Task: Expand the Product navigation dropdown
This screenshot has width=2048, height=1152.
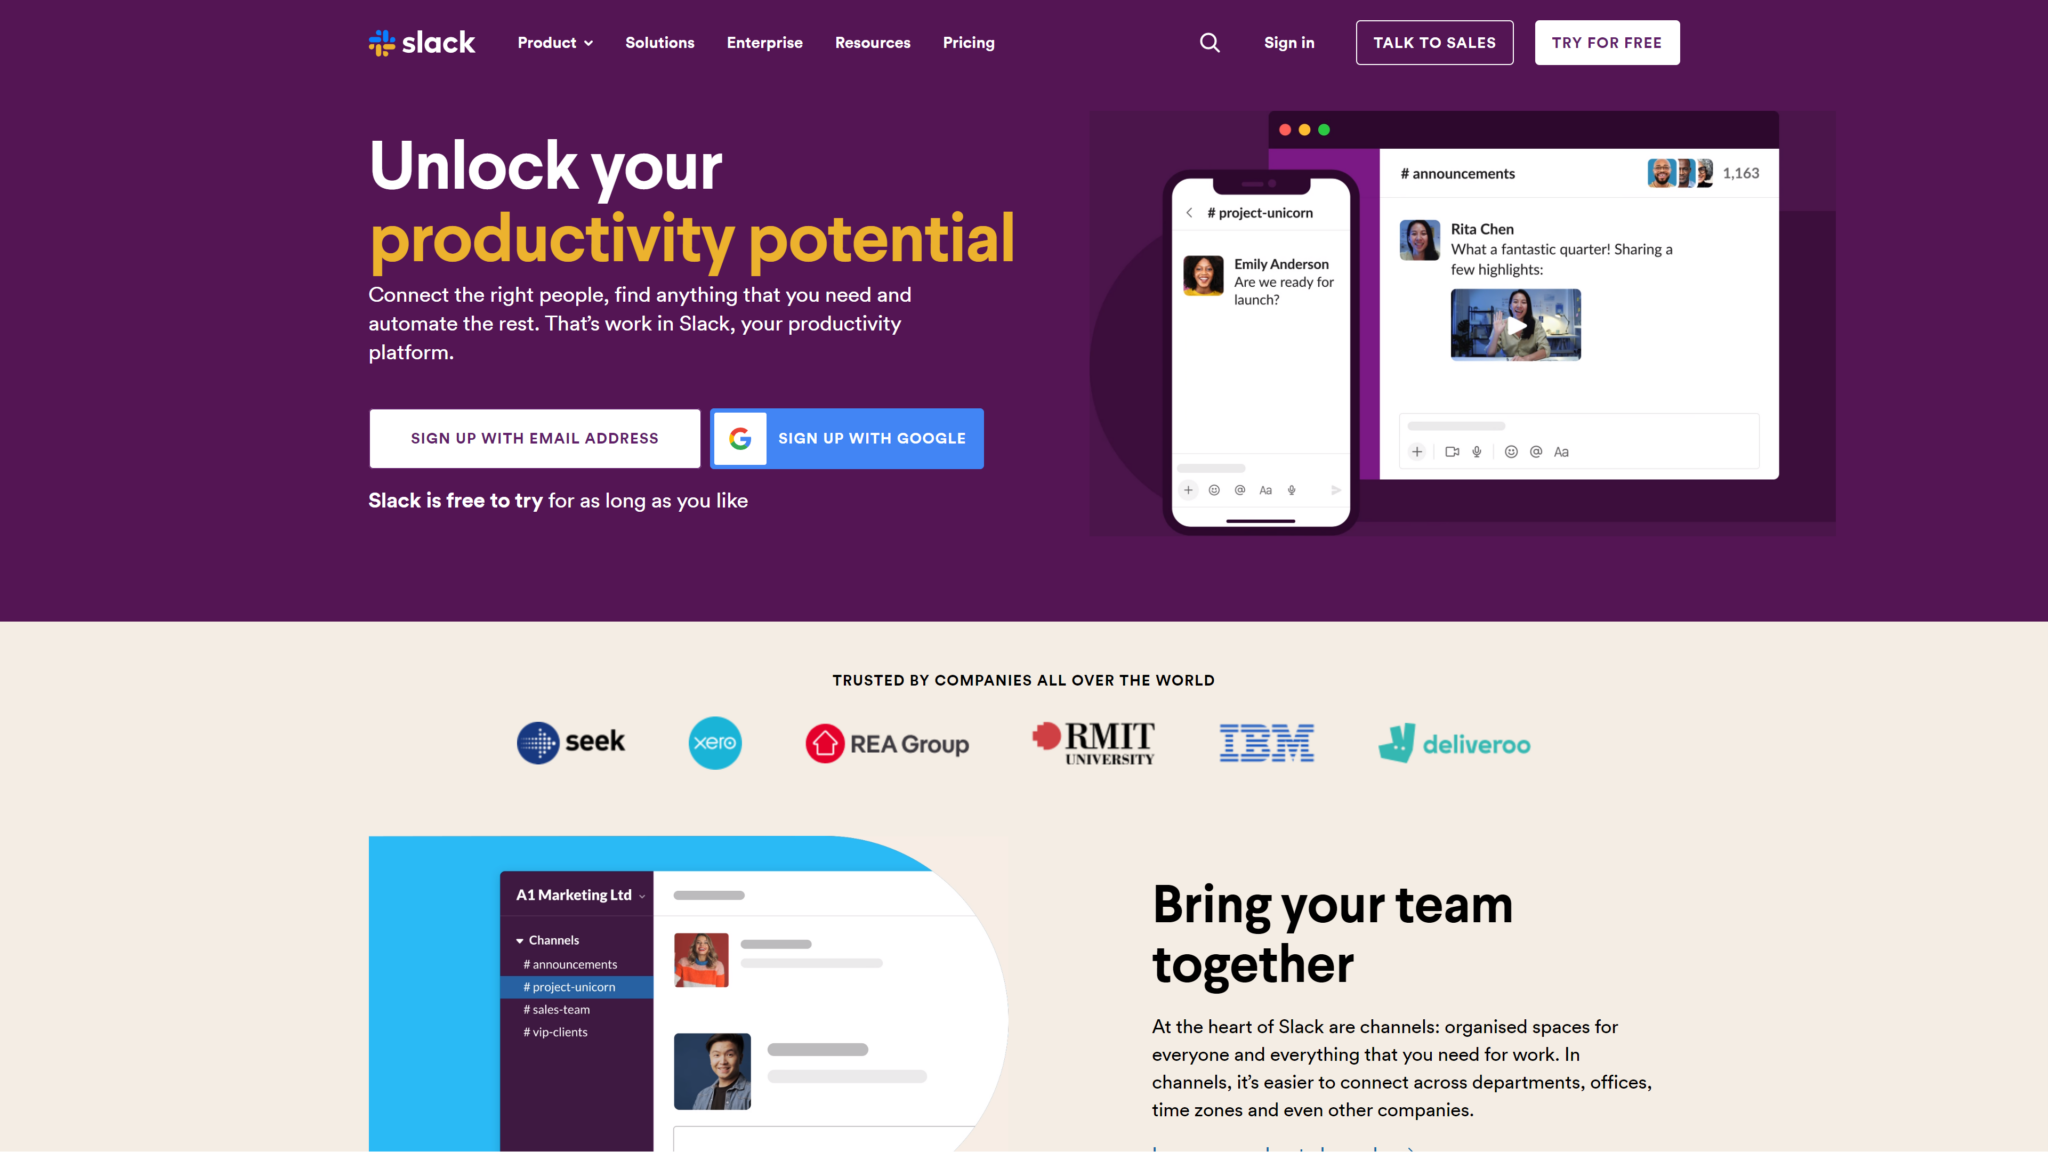Action: pos(554,42)
